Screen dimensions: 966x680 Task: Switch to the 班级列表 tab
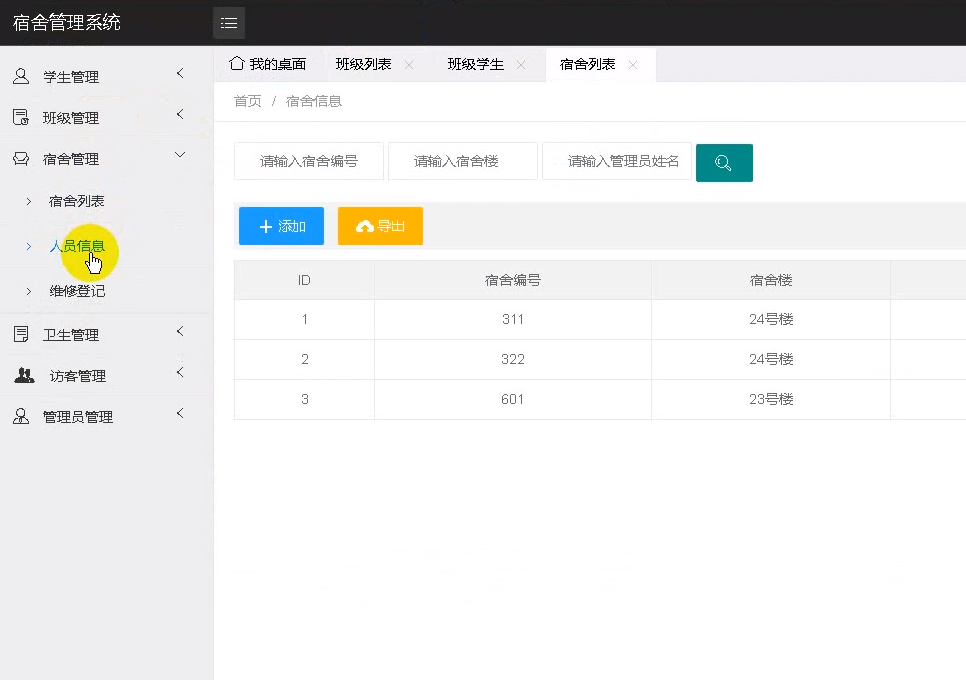point(363,64)
